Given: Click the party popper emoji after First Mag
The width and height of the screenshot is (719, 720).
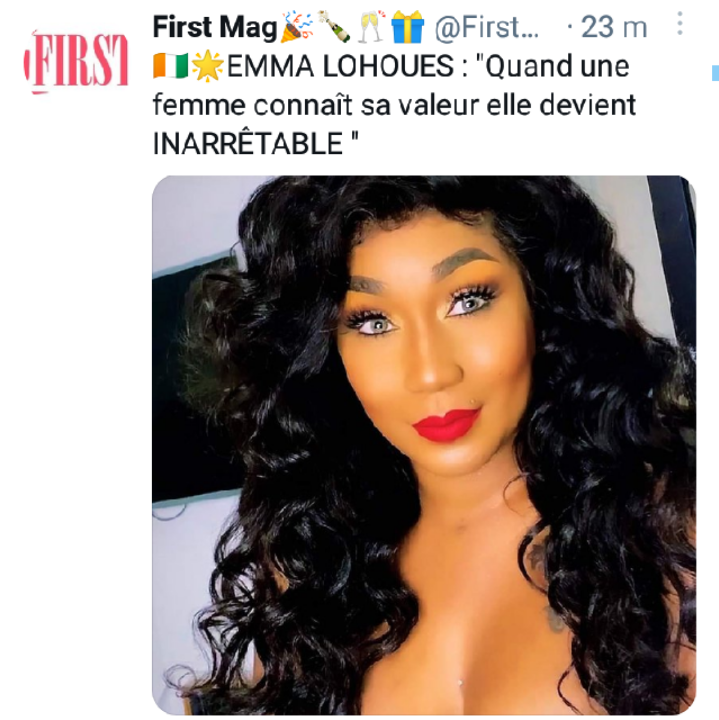Looking at the screenshot, I should coord(297,27).
